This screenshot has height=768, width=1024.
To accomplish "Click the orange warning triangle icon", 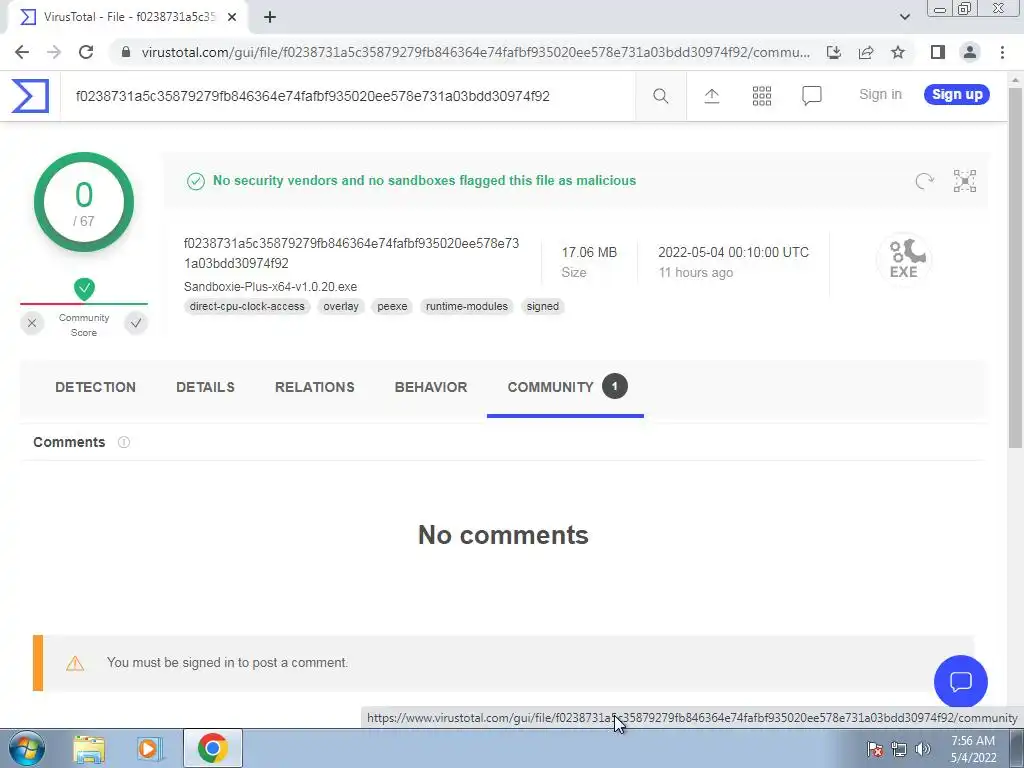I will pyautogui.click(x=75, y=664).
